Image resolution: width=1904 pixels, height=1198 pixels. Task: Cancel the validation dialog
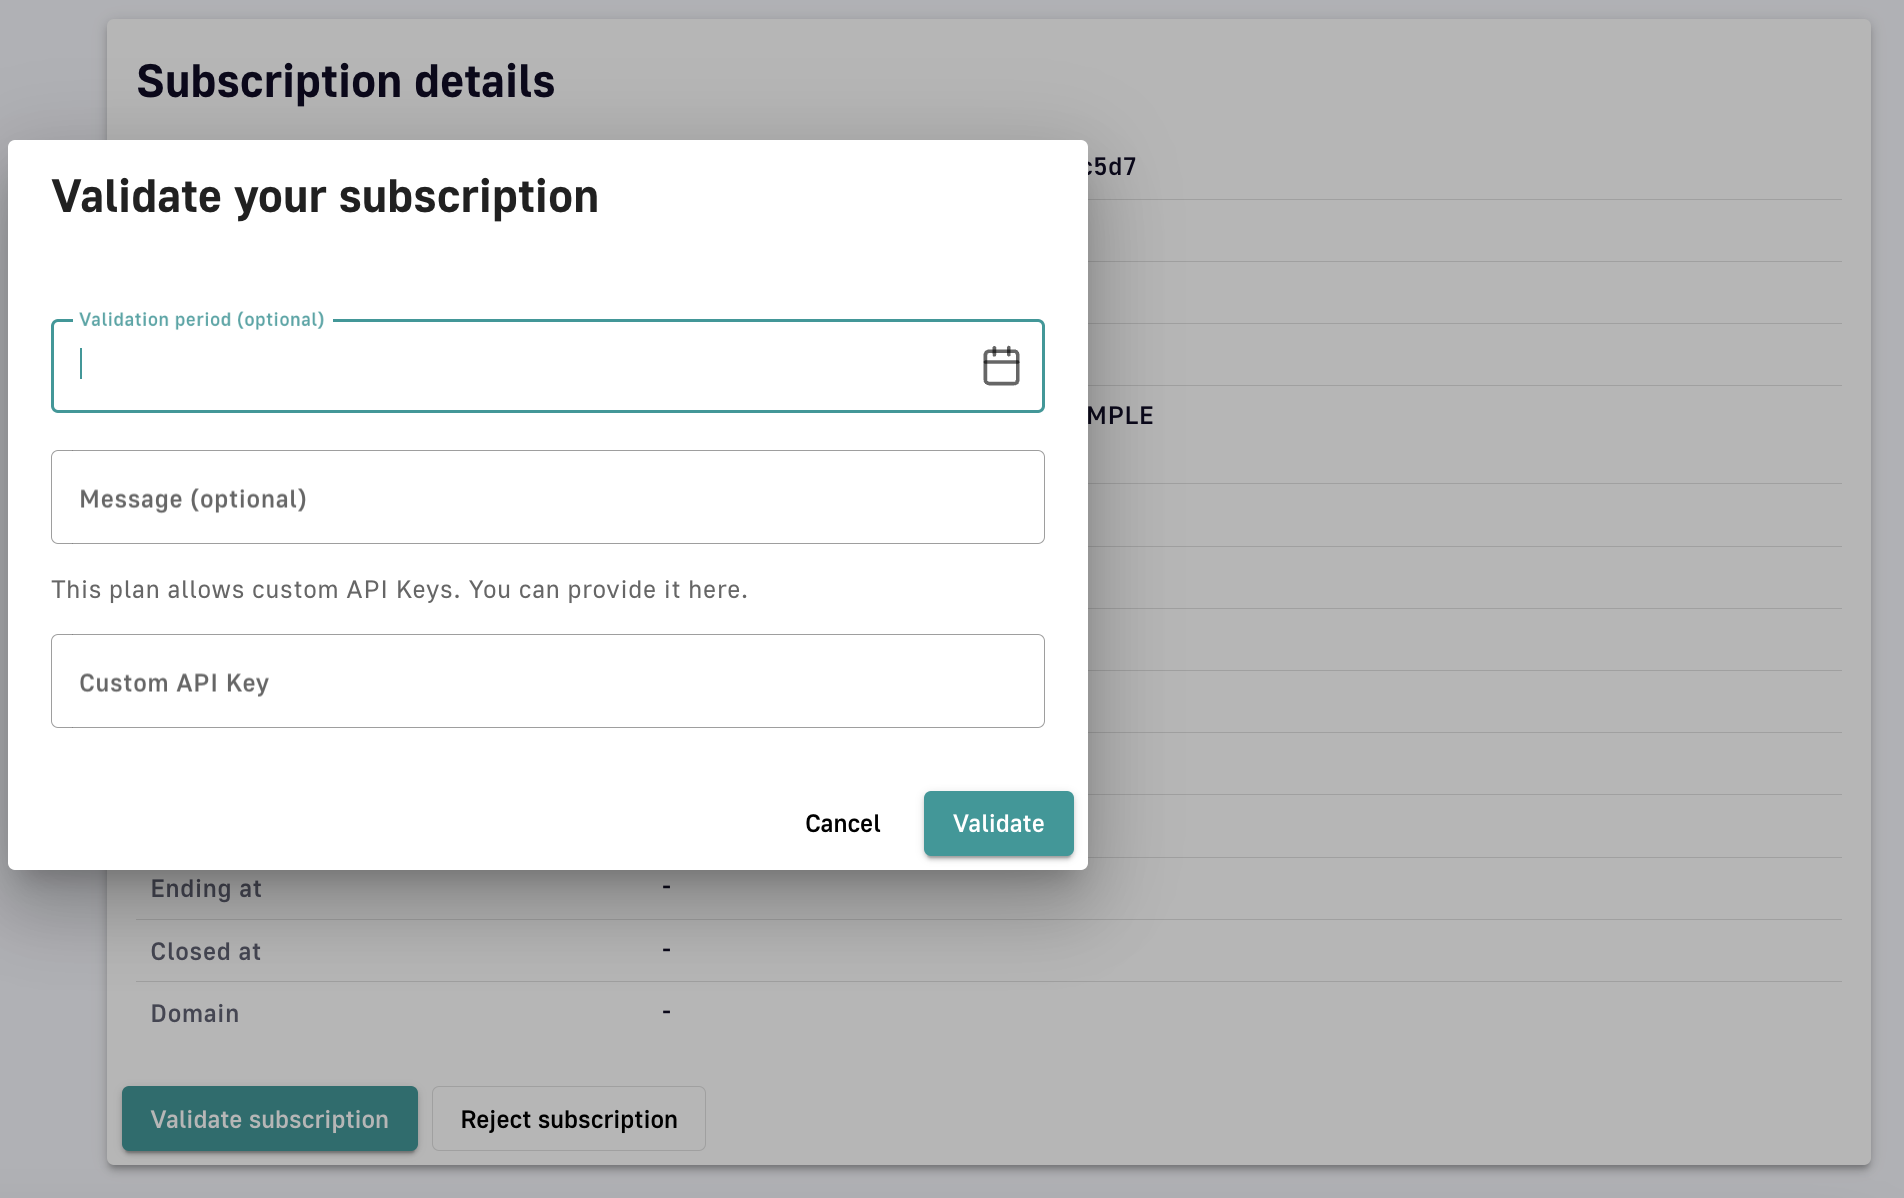coord(842,824)
